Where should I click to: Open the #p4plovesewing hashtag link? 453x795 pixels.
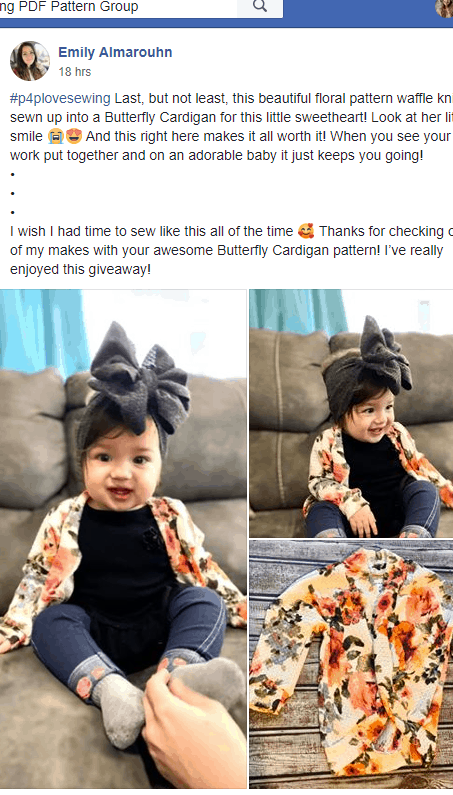point(60,98)
